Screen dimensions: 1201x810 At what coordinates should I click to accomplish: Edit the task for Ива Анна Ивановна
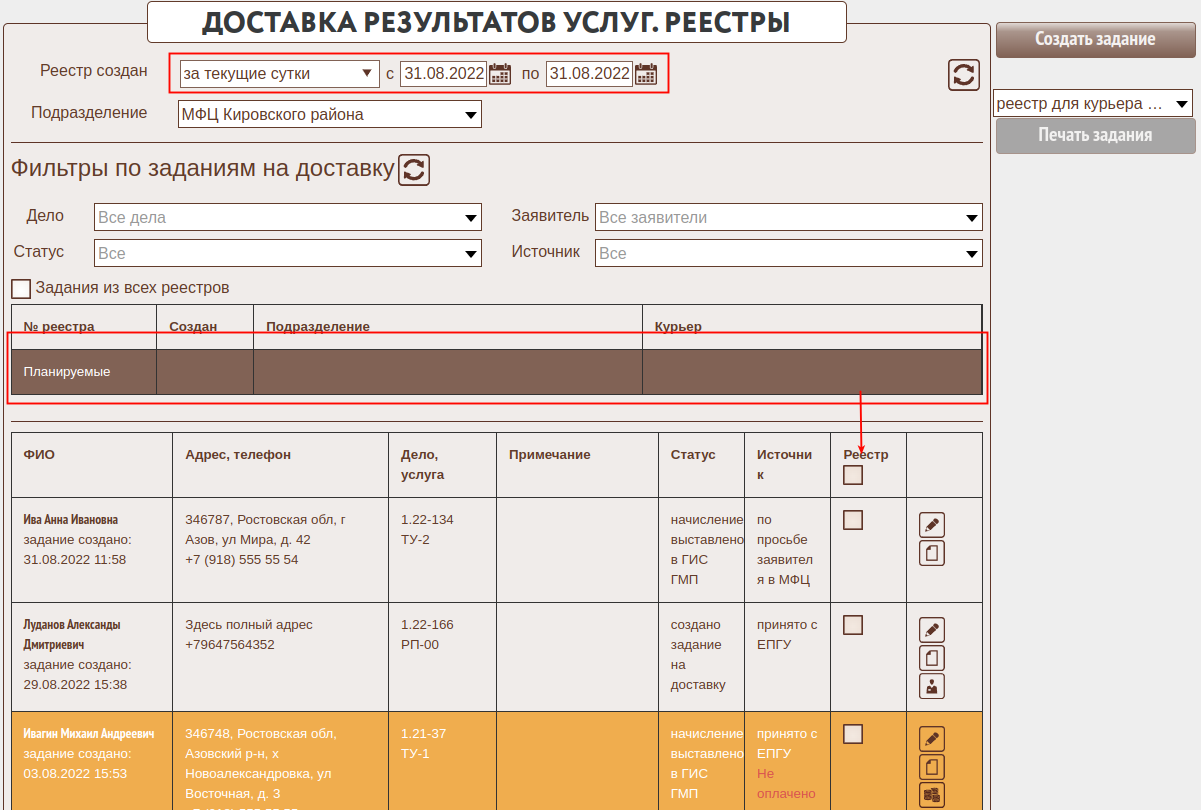[931, 525]
